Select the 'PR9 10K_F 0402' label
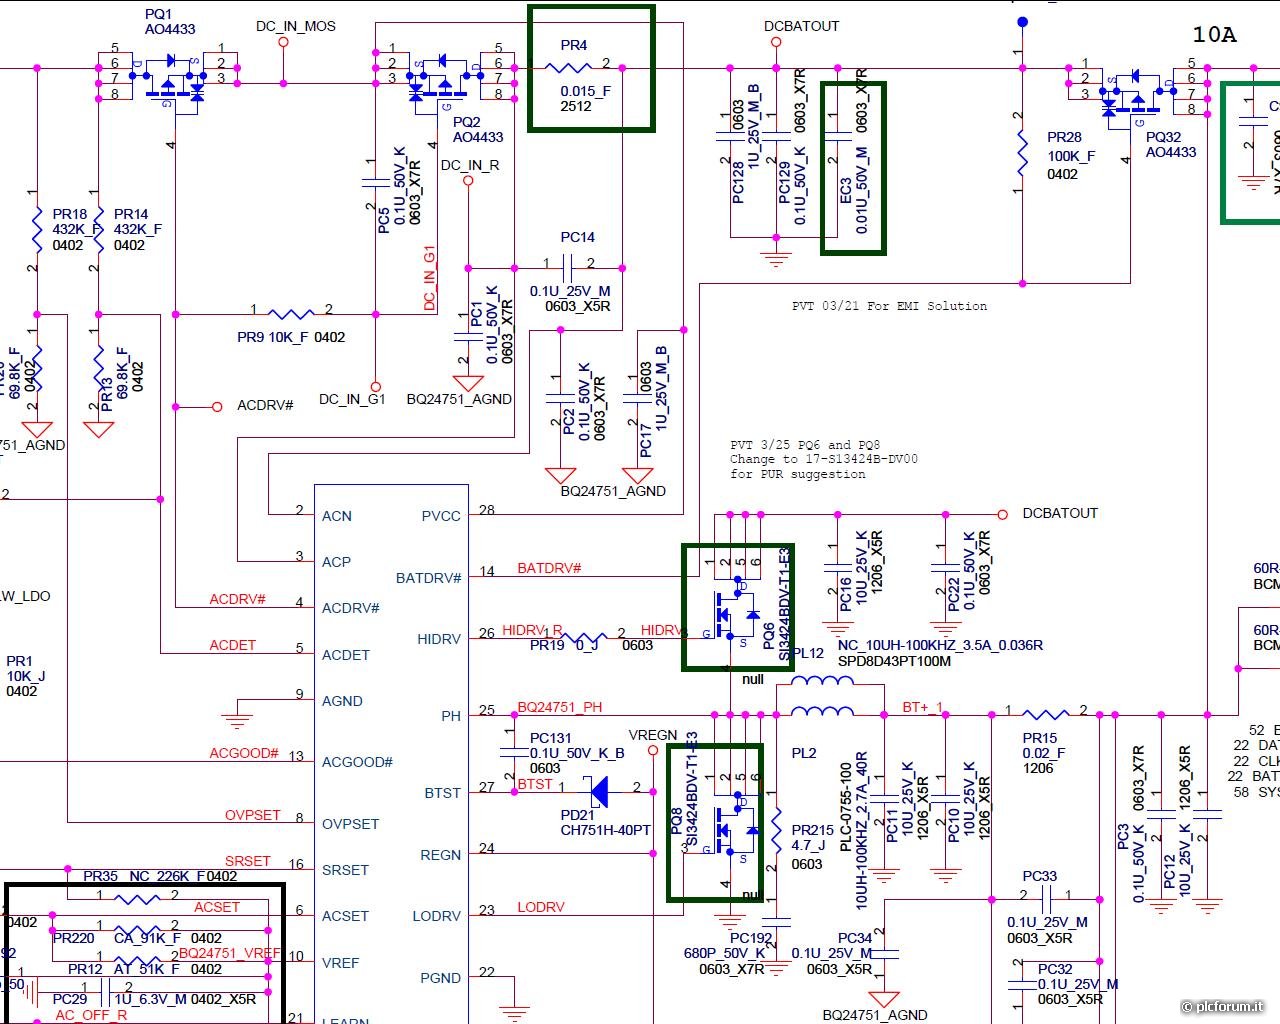This screenshot has height=1024, width=1280. [x=291, y=337]
